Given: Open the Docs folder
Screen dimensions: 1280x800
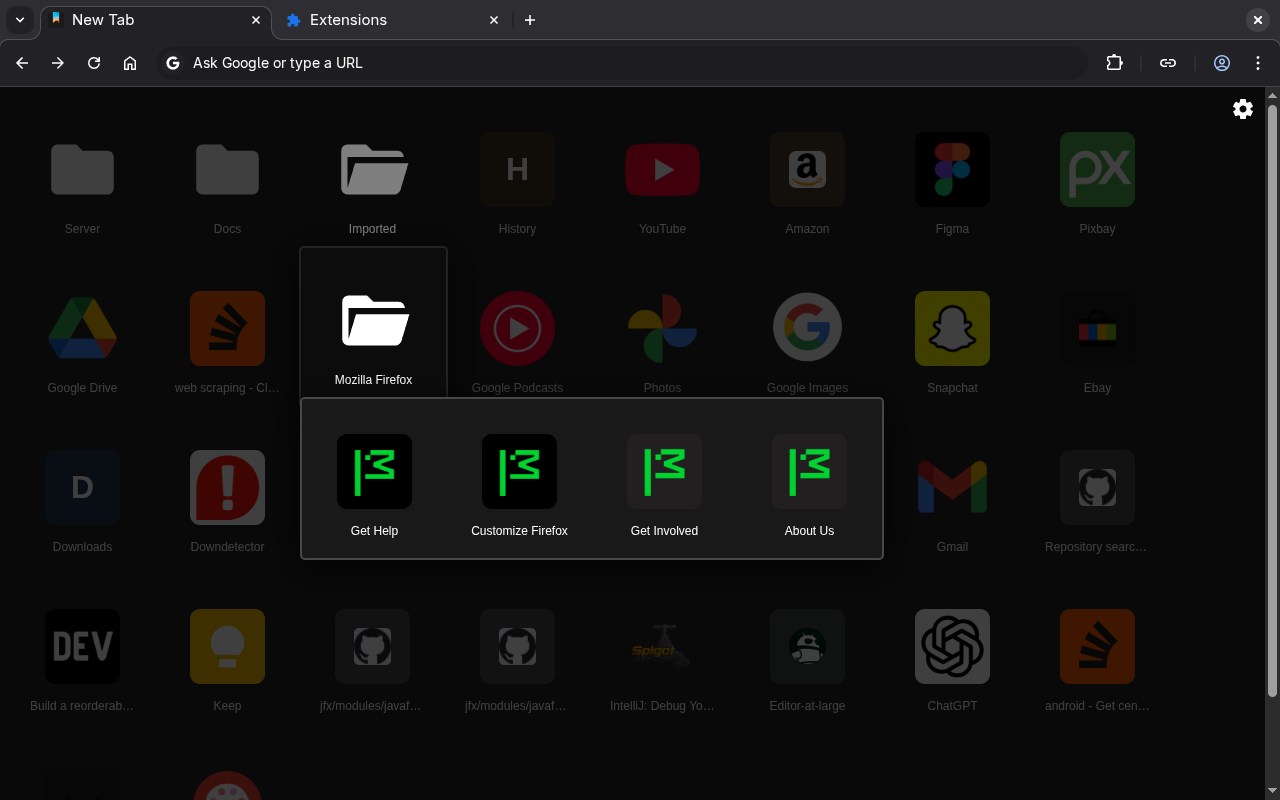Looking at the screenshot, I should [x=227, y=183].
